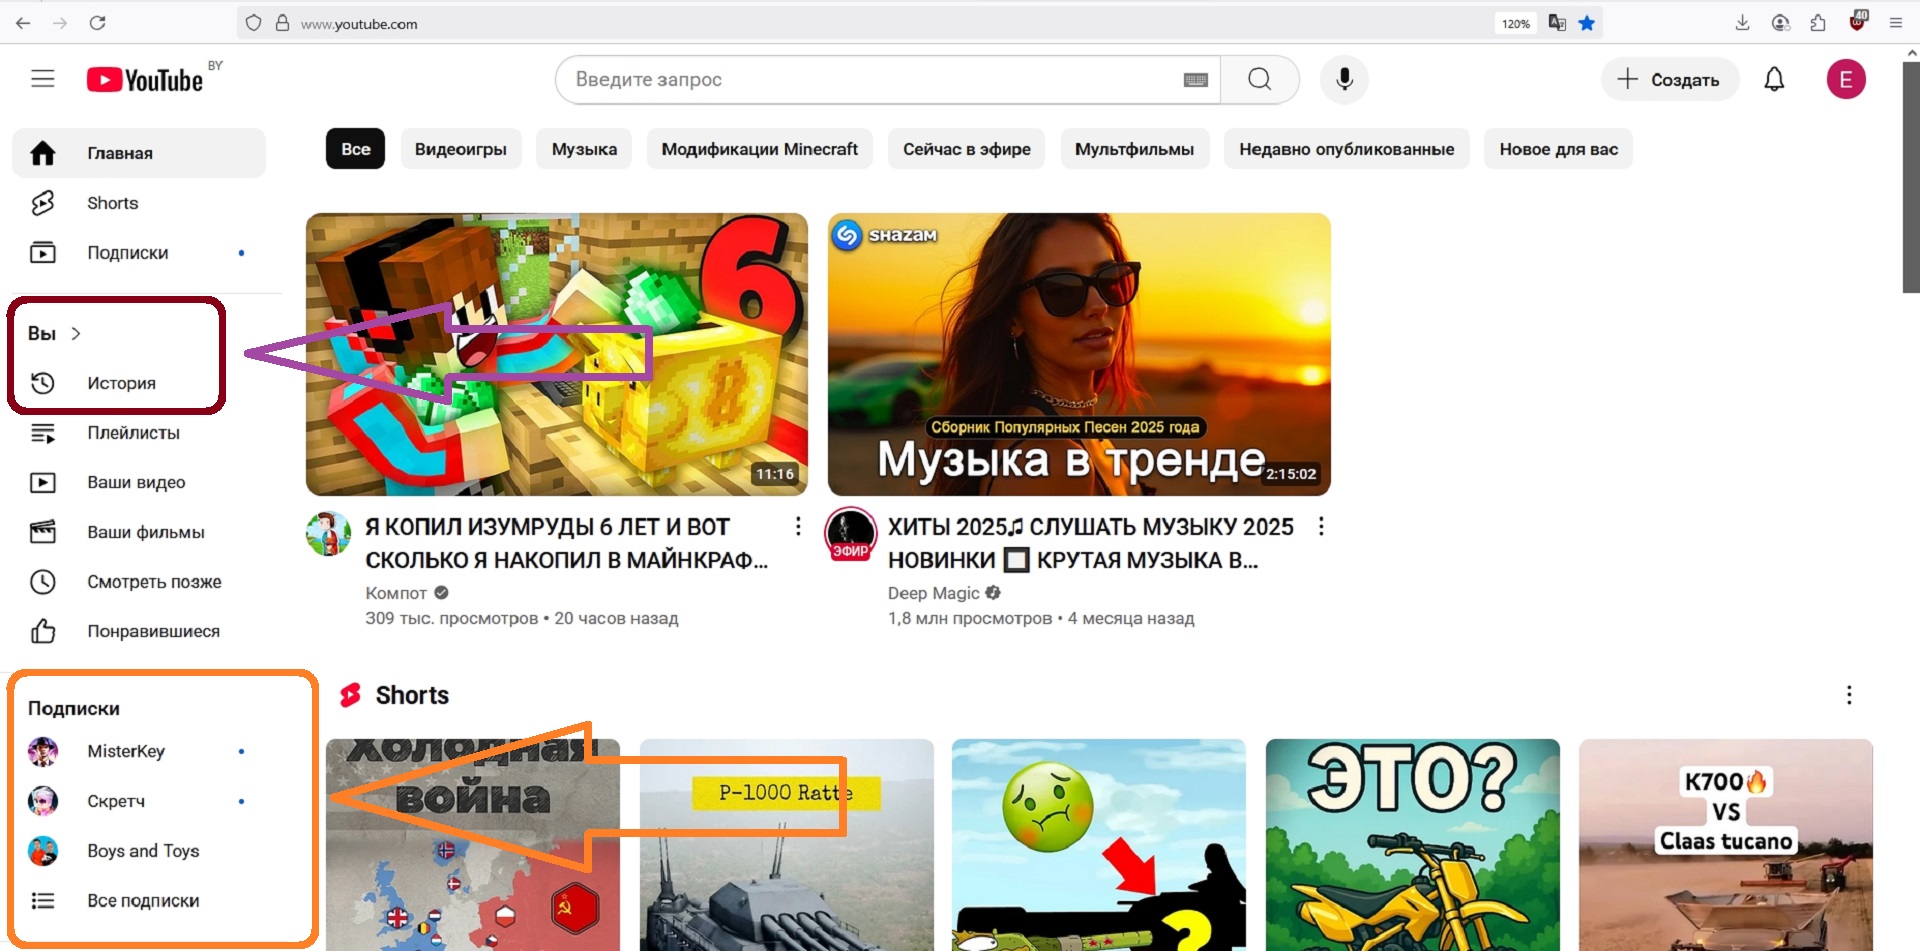Open notifications bell
1920x951 pixels.
point(1774,79)
